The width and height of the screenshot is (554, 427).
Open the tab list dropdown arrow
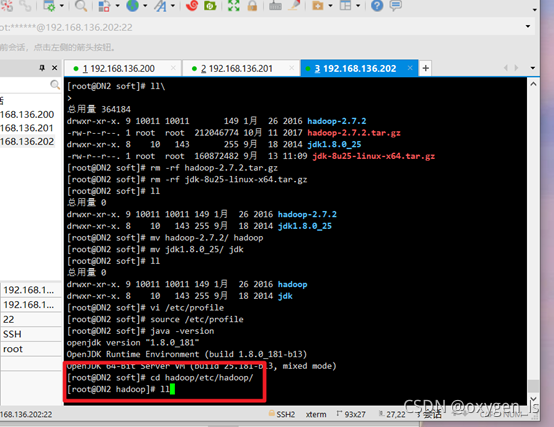point(532,68)
